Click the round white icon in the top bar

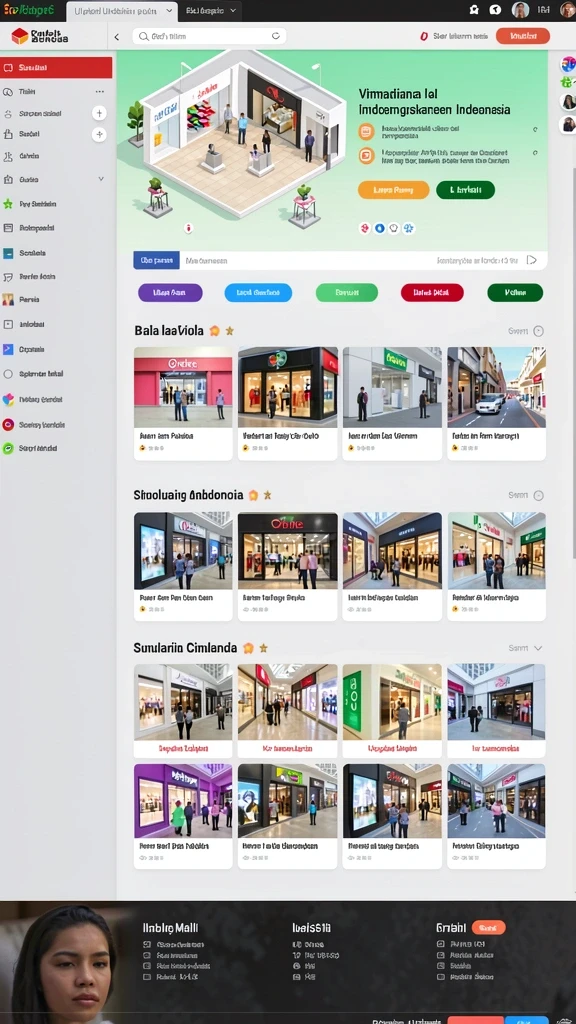[496, 10]
